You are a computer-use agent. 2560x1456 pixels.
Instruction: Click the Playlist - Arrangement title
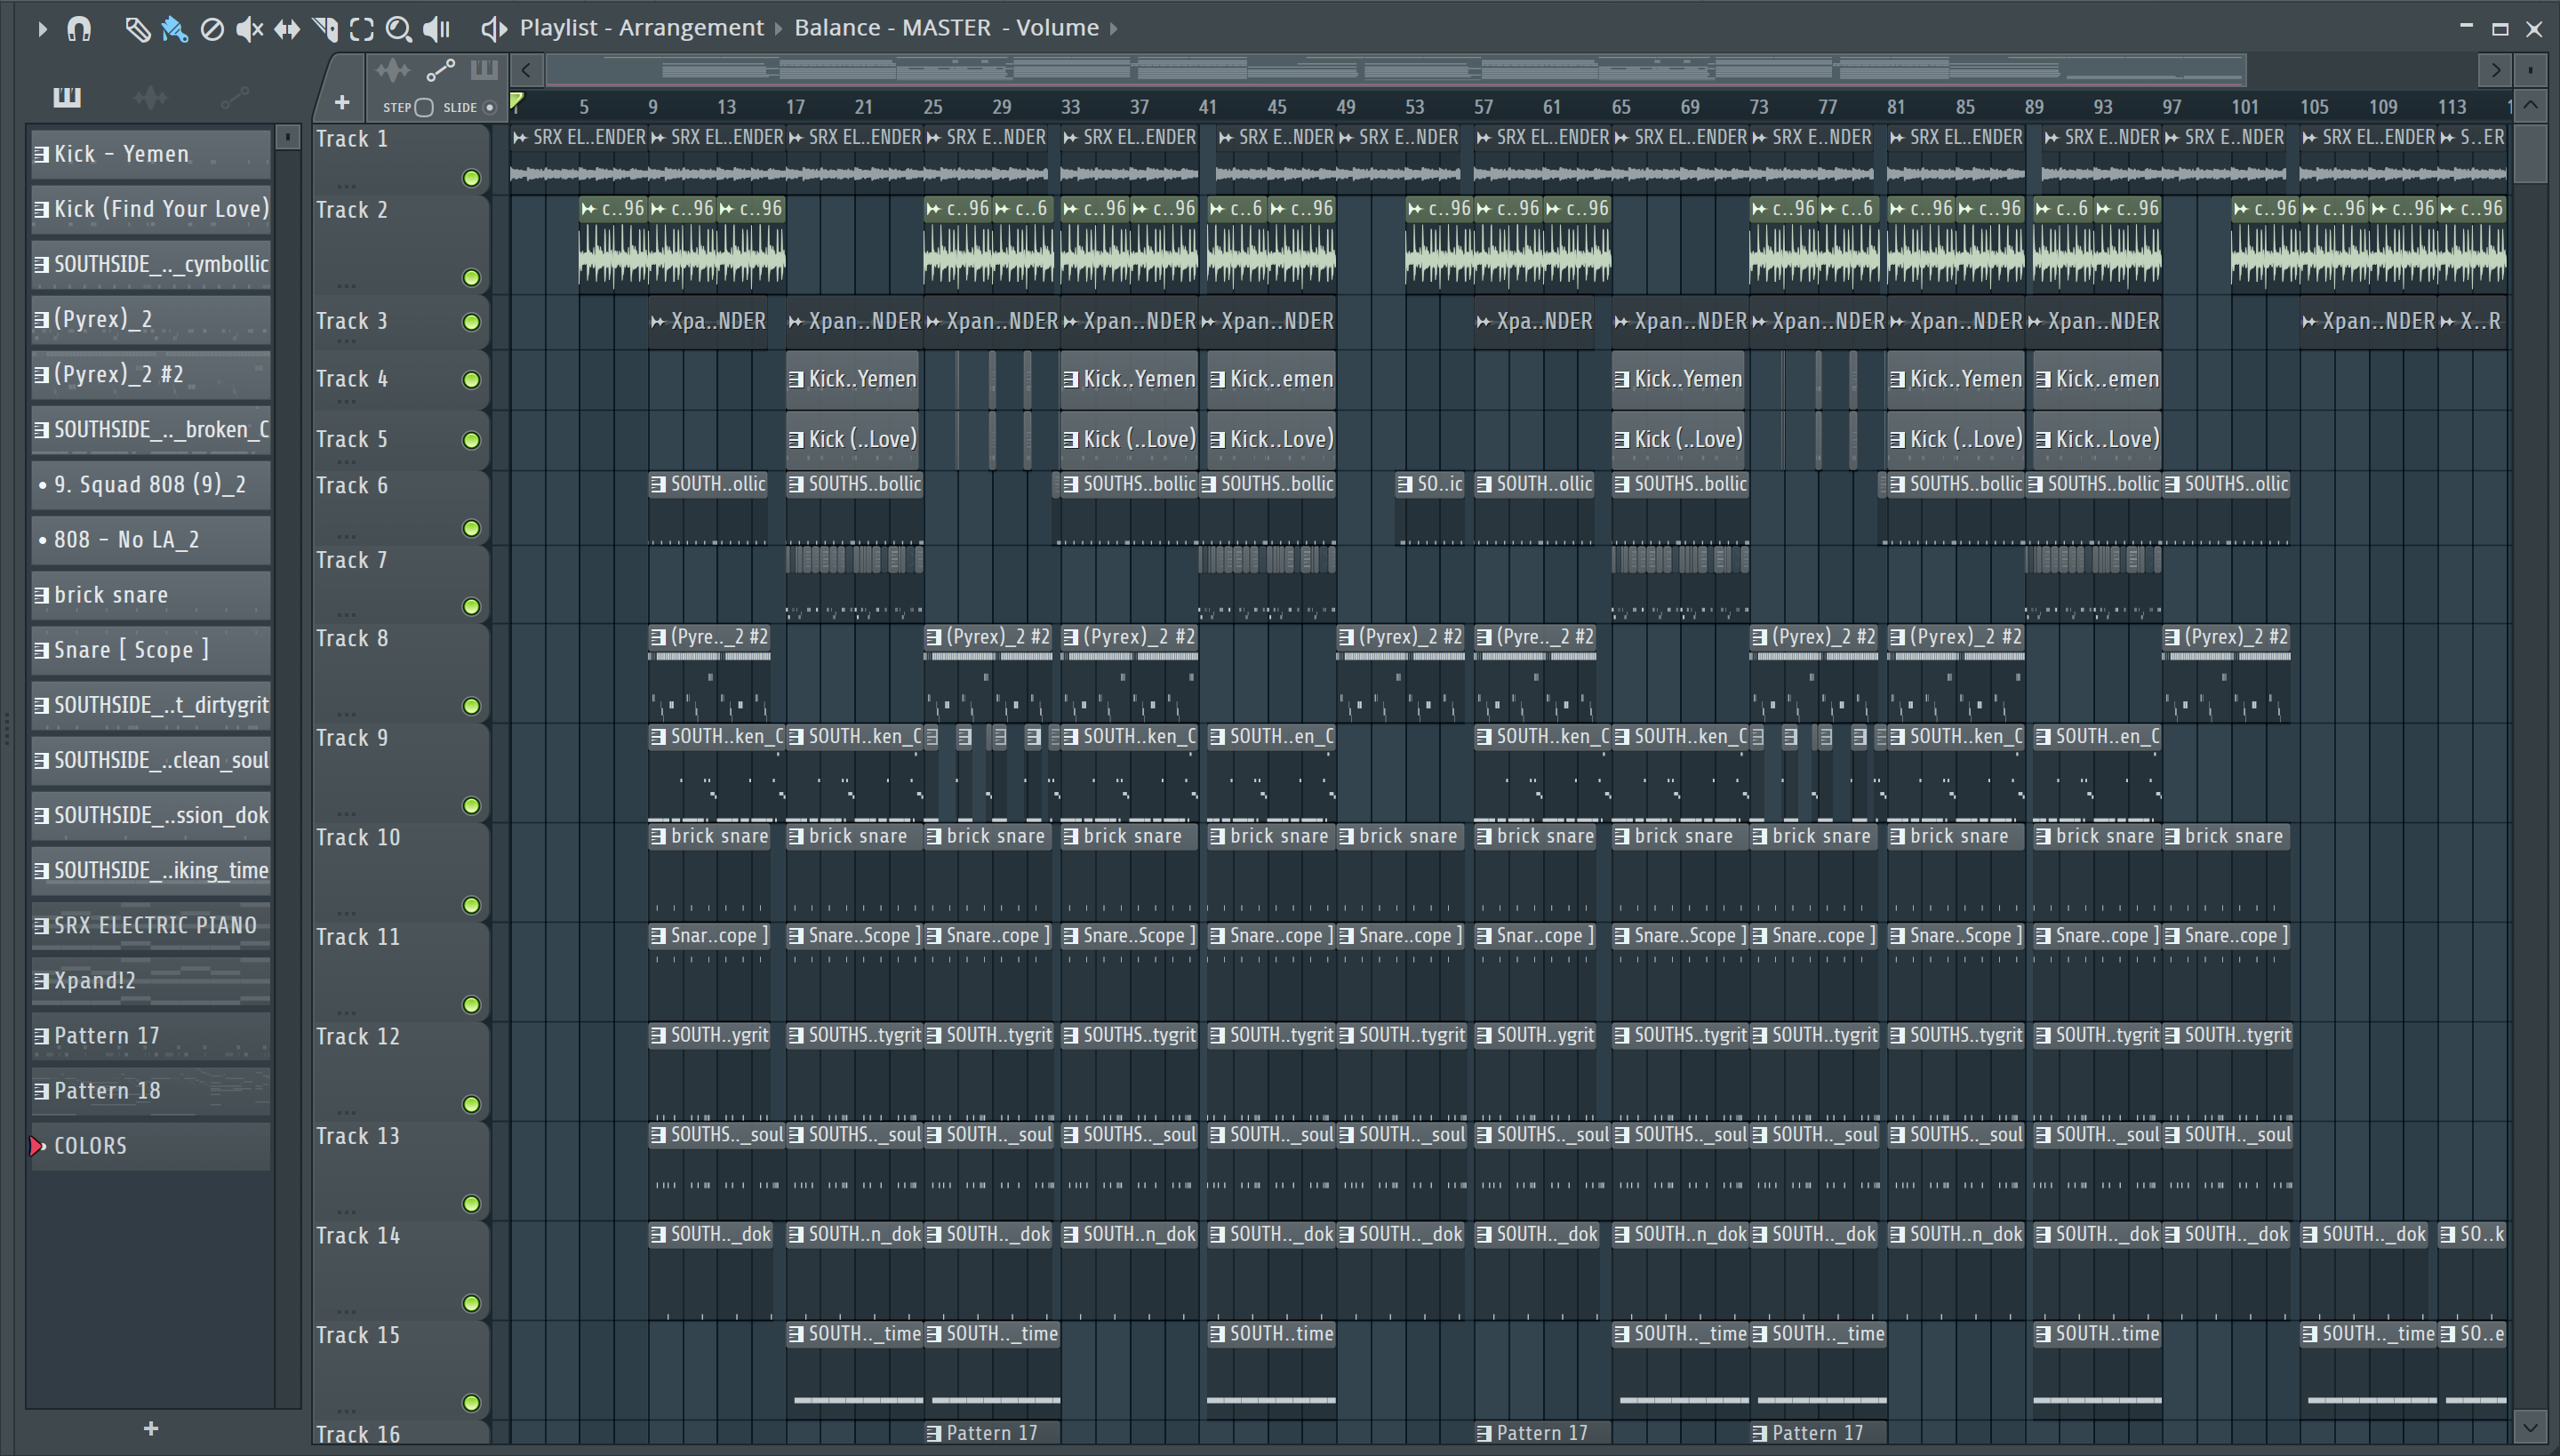pyautogui.click(x=641, y=28)
